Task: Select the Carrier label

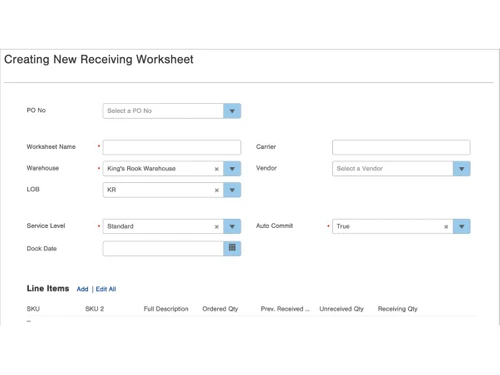Action: pyautogui.click(x=266, y=147)
